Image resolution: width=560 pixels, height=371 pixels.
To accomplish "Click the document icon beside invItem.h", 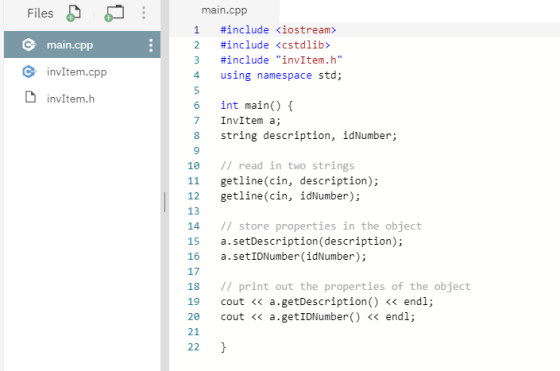I will click(30, 97).
